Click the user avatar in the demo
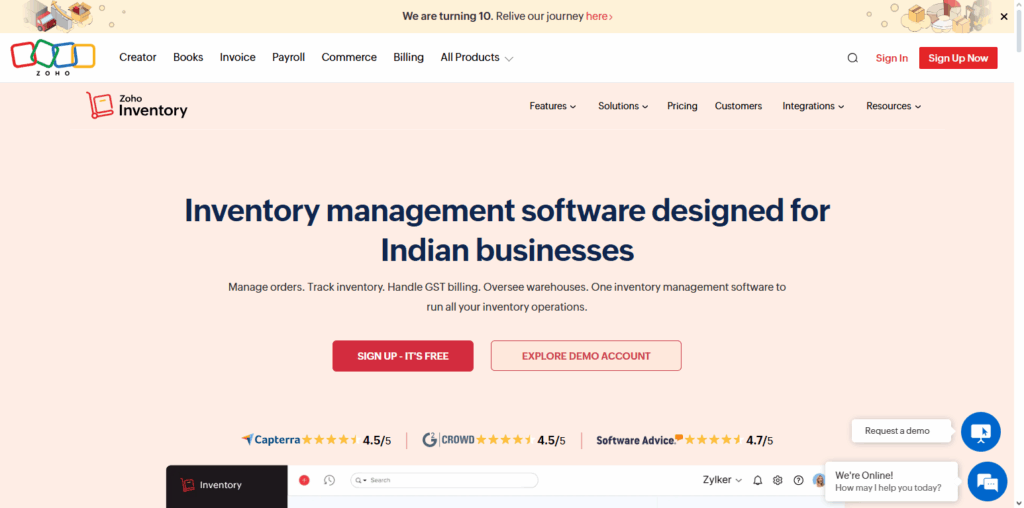This screenshot has width=1024, height=508. coord(818,481)
